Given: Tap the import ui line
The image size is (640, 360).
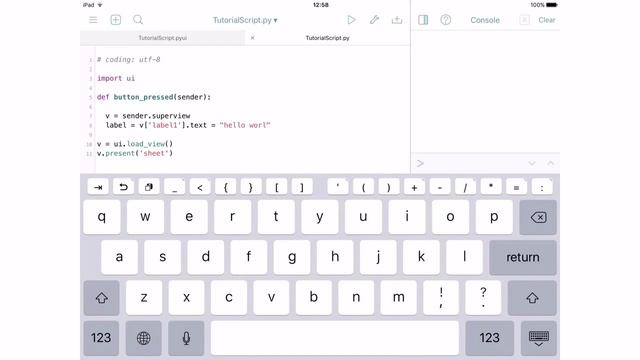Looking at the screenshot, I should click(x=116, y=78).
